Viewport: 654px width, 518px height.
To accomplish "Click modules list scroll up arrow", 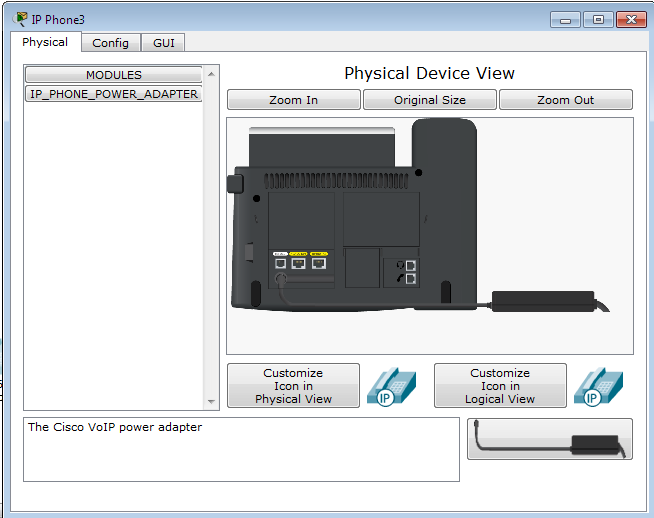I will 211,74.
